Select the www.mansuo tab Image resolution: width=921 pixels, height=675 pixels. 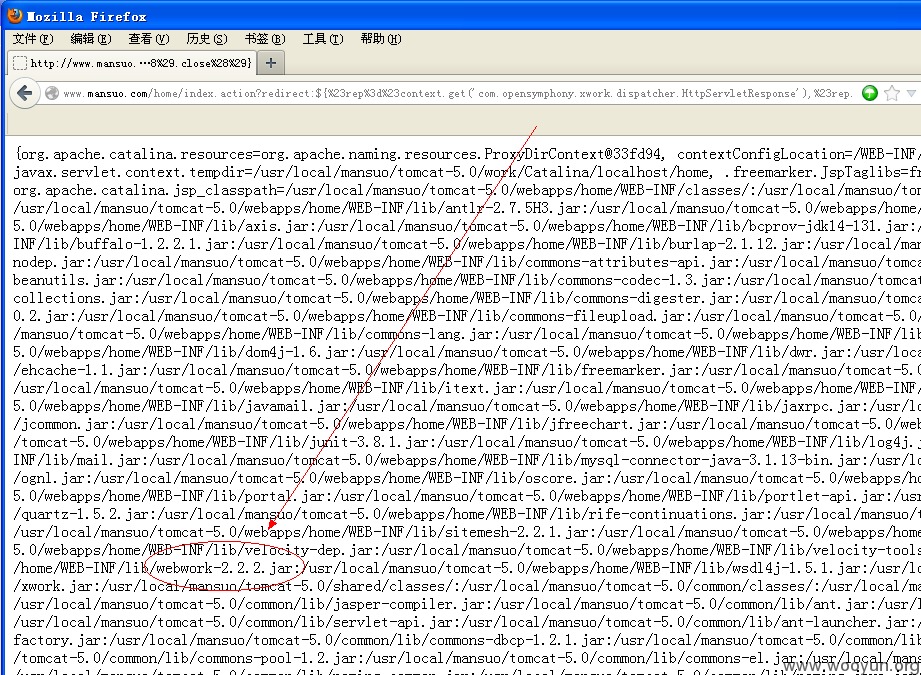point(133,63)
